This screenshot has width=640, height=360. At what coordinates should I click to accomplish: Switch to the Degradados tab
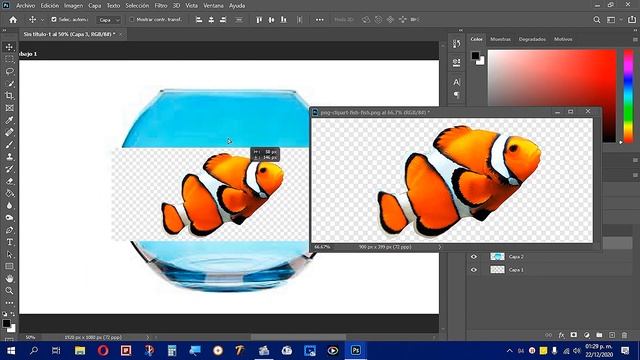point(532,39)
